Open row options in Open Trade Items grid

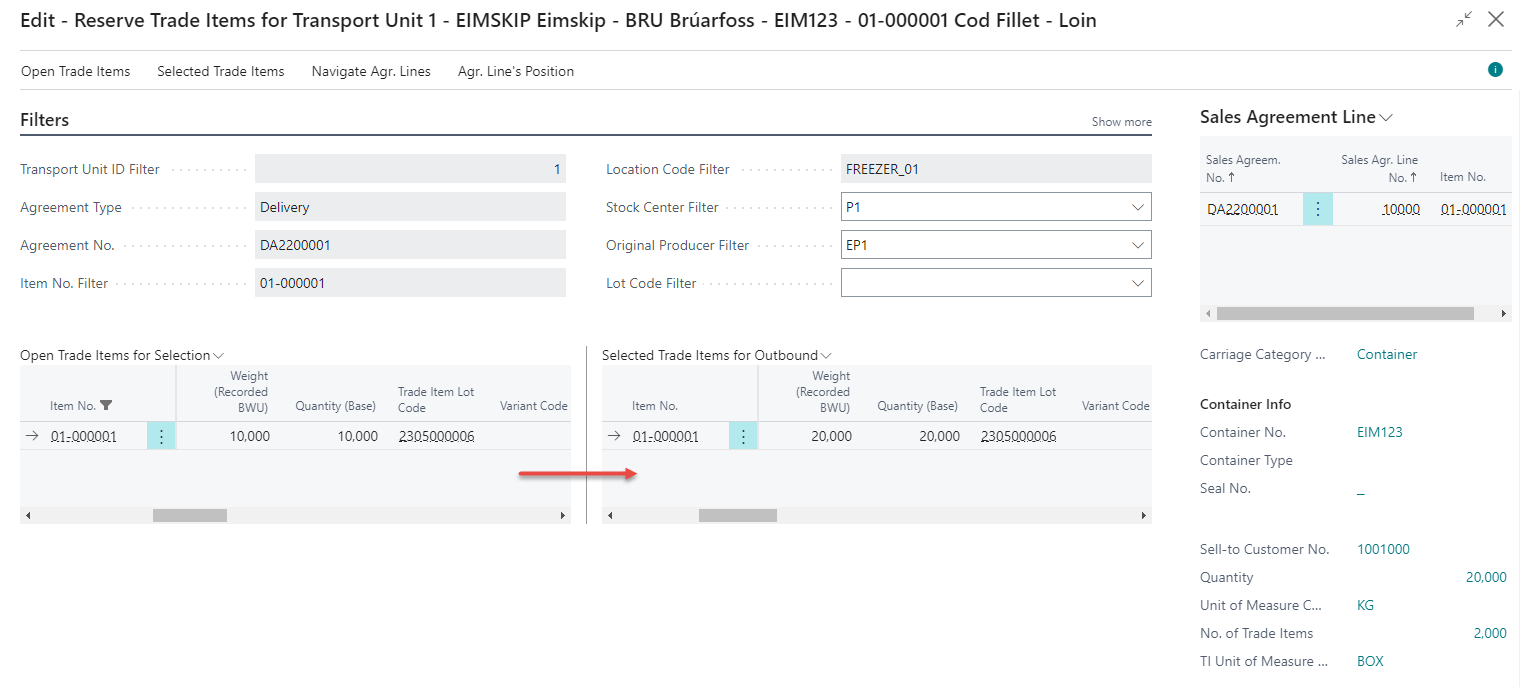pos(161,436)
